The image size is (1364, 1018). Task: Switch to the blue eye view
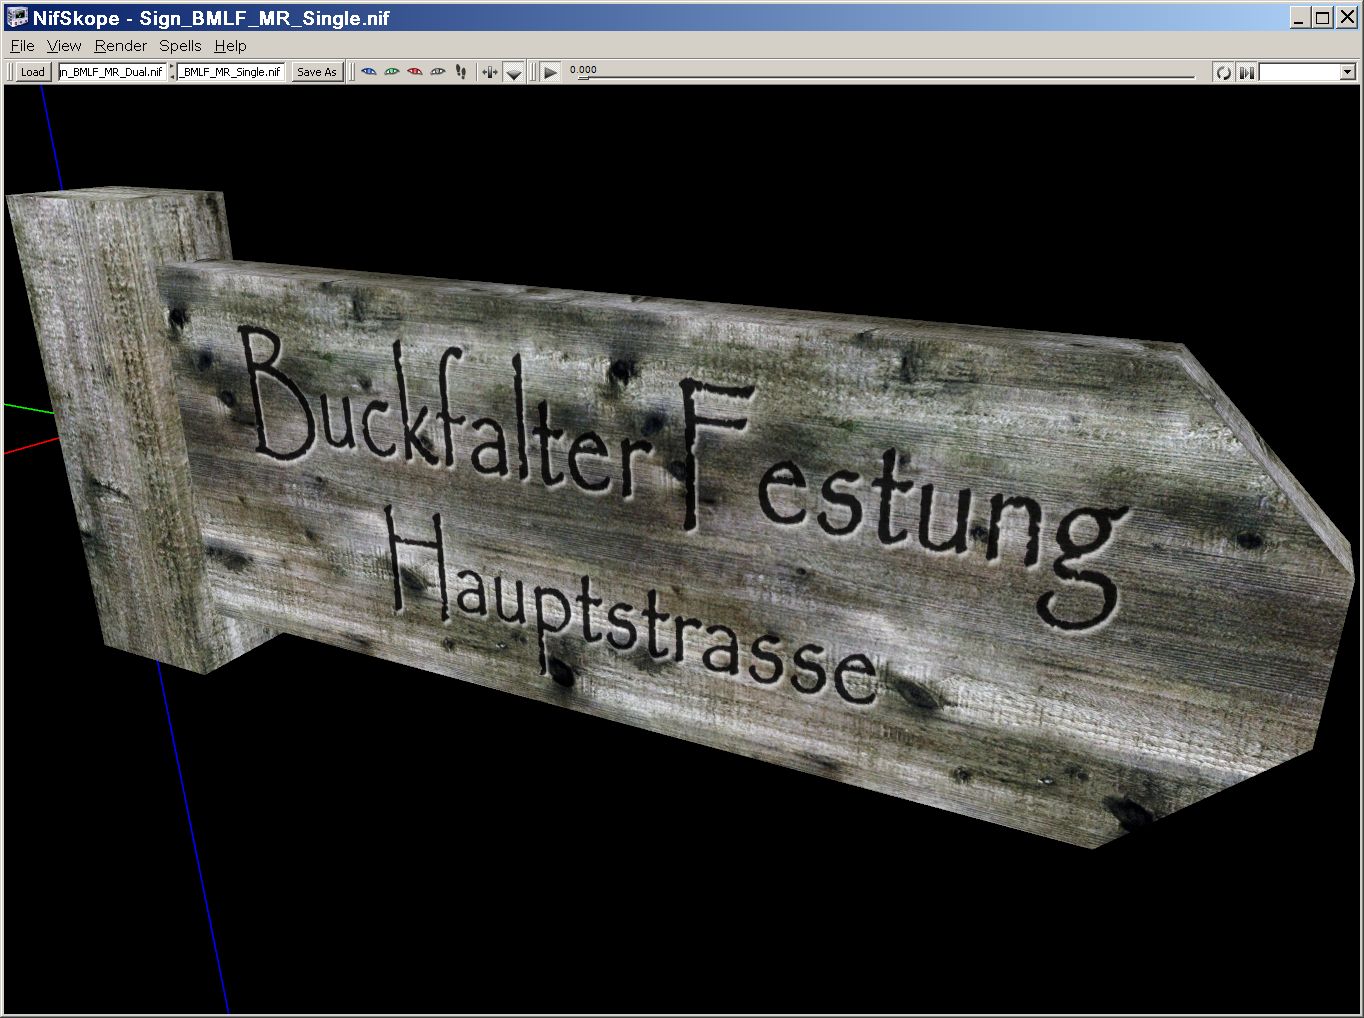(369, 72)
